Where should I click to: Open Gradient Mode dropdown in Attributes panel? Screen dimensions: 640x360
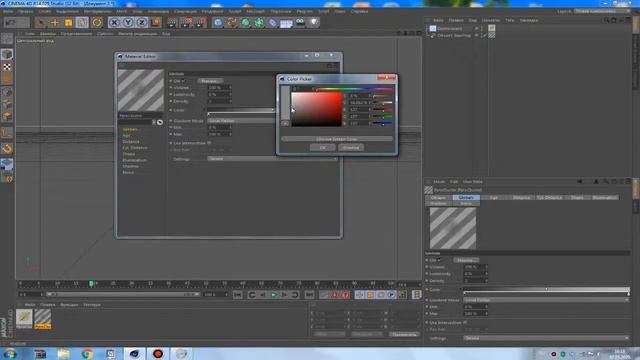(x=547, y=300)
